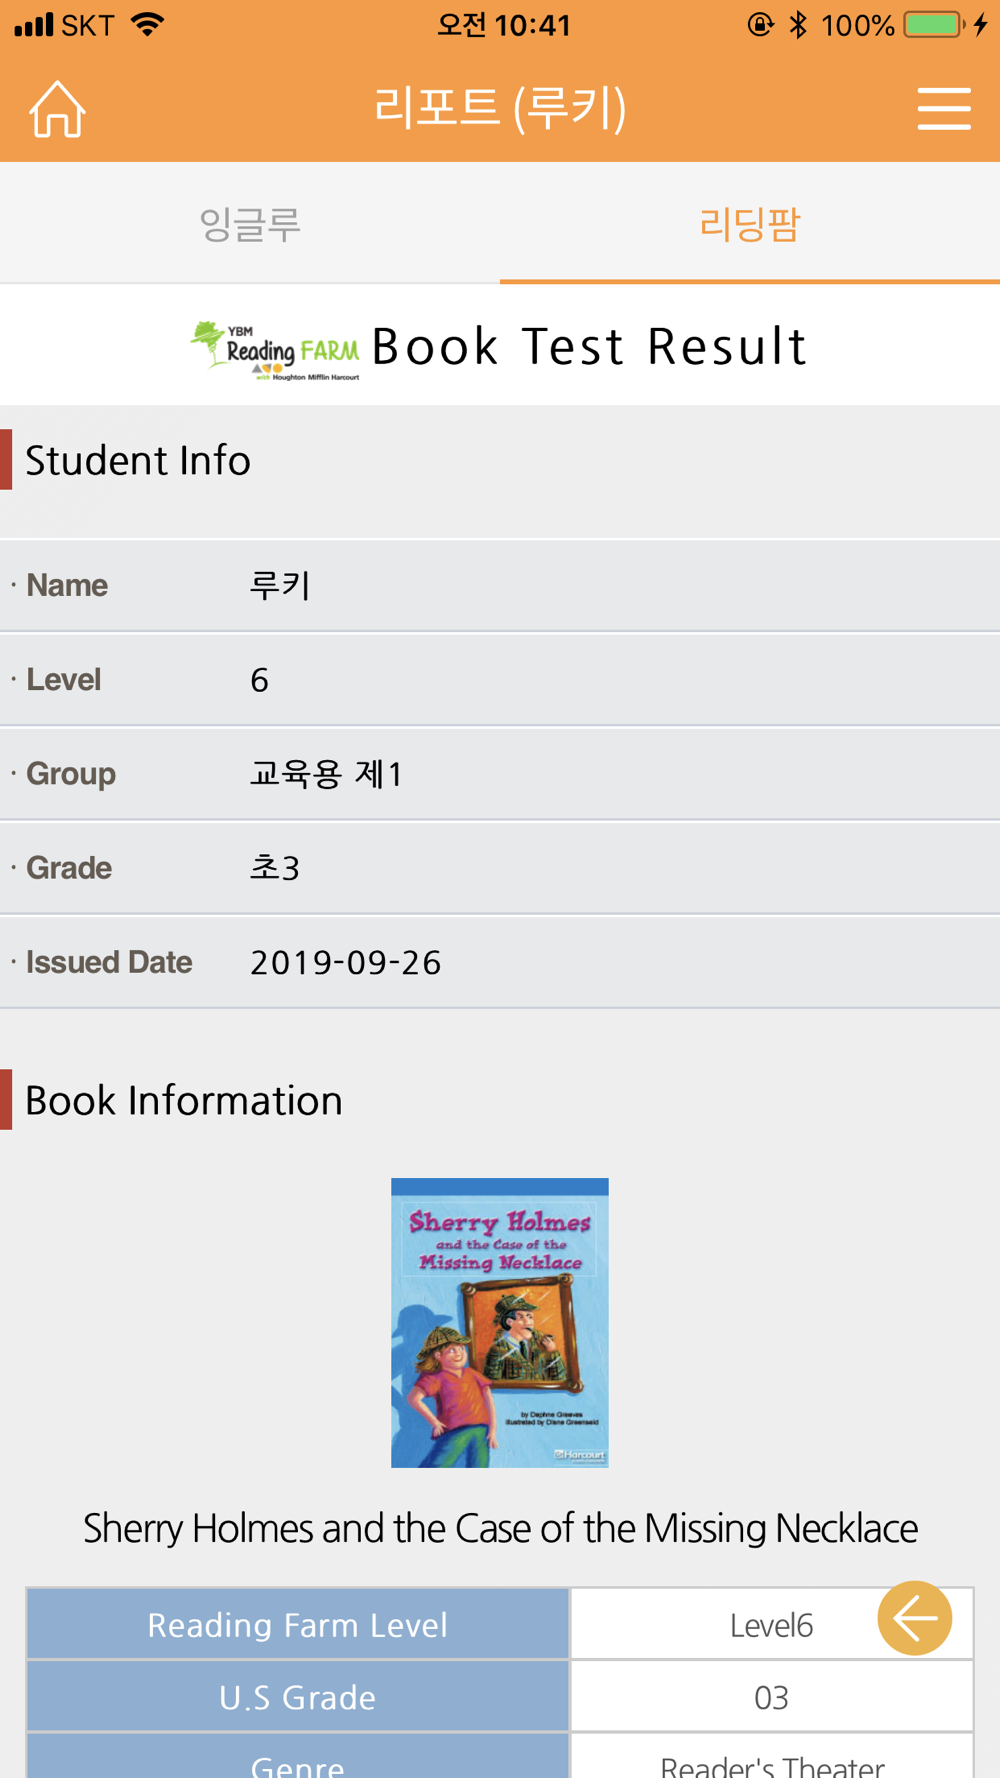Tap the 100% battery percentage
Image resolution: width=1000 pixels, height=1778 pixels.
click(x=858, y=24)
